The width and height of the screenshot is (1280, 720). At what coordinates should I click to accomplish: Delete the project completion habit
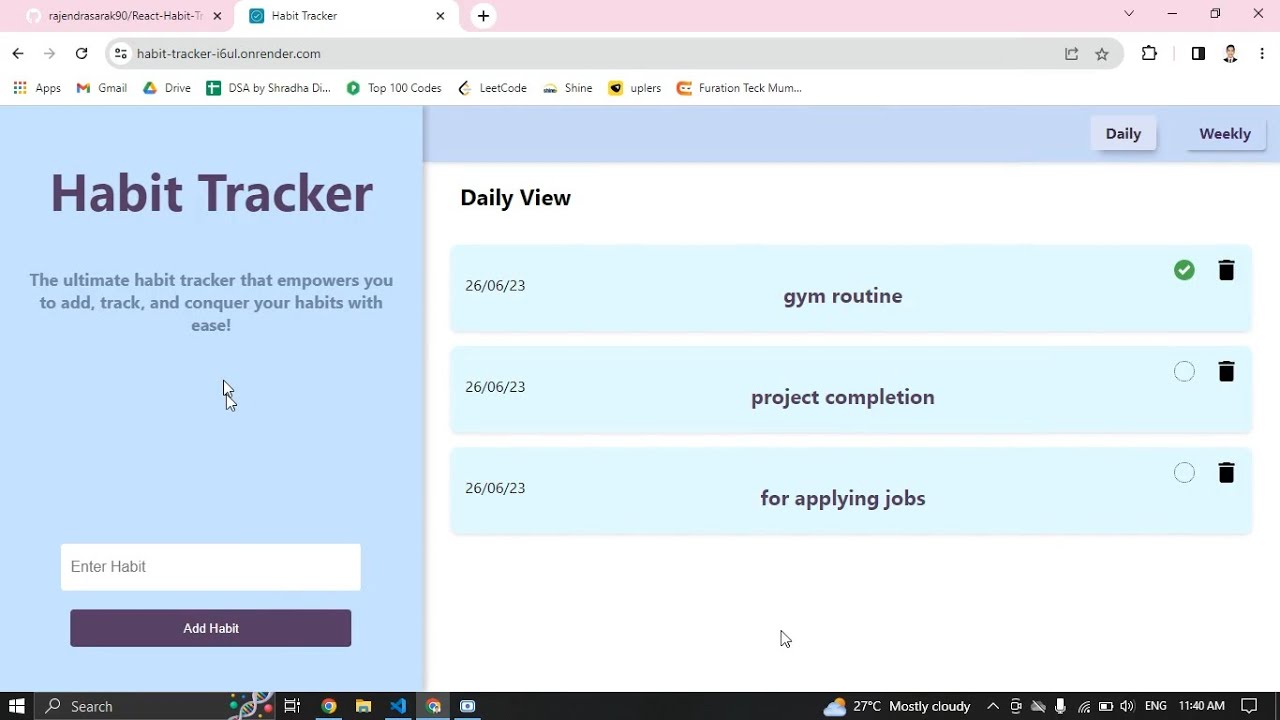point(1226,371)
